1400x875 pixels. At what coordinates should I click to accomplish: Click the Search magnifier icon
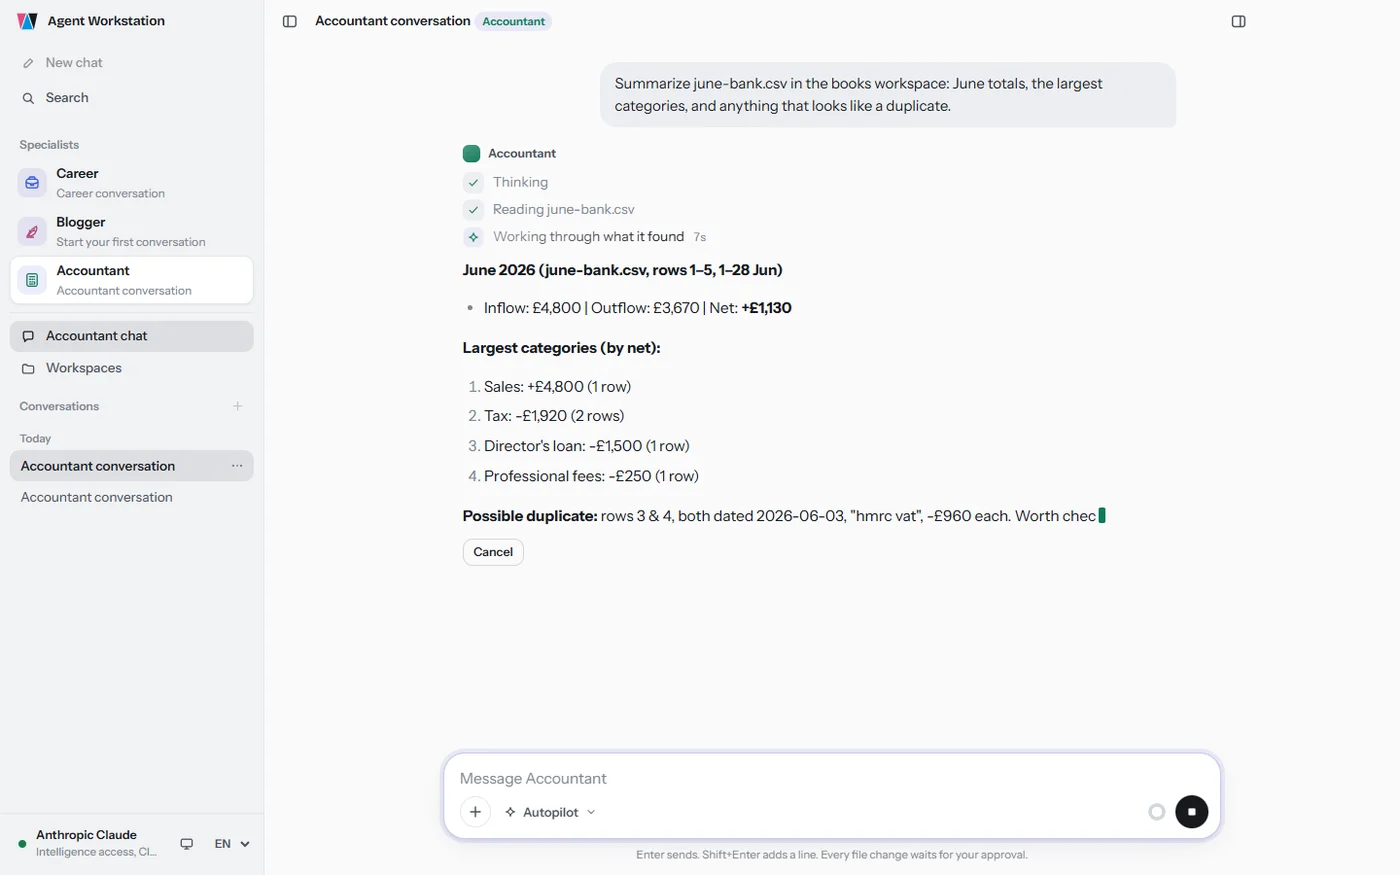click(28, 98)
